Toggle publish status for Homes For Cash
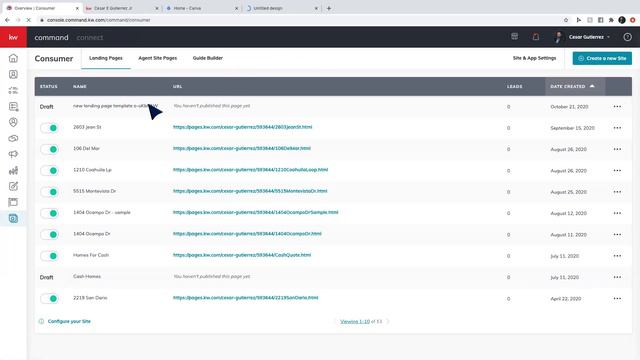The width and height of the screenshot is (640, 360). pyautogui.click(x=49, y=256)
